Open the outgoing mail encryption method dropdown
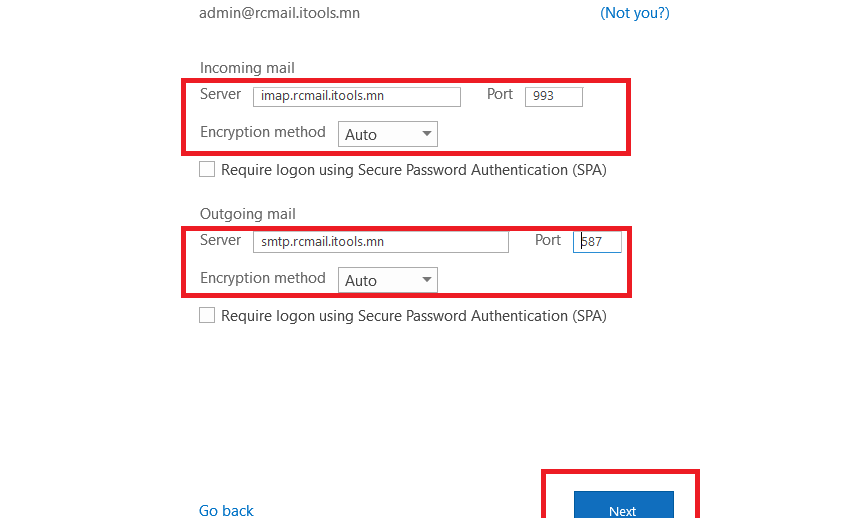 click(x=388, y=280)
